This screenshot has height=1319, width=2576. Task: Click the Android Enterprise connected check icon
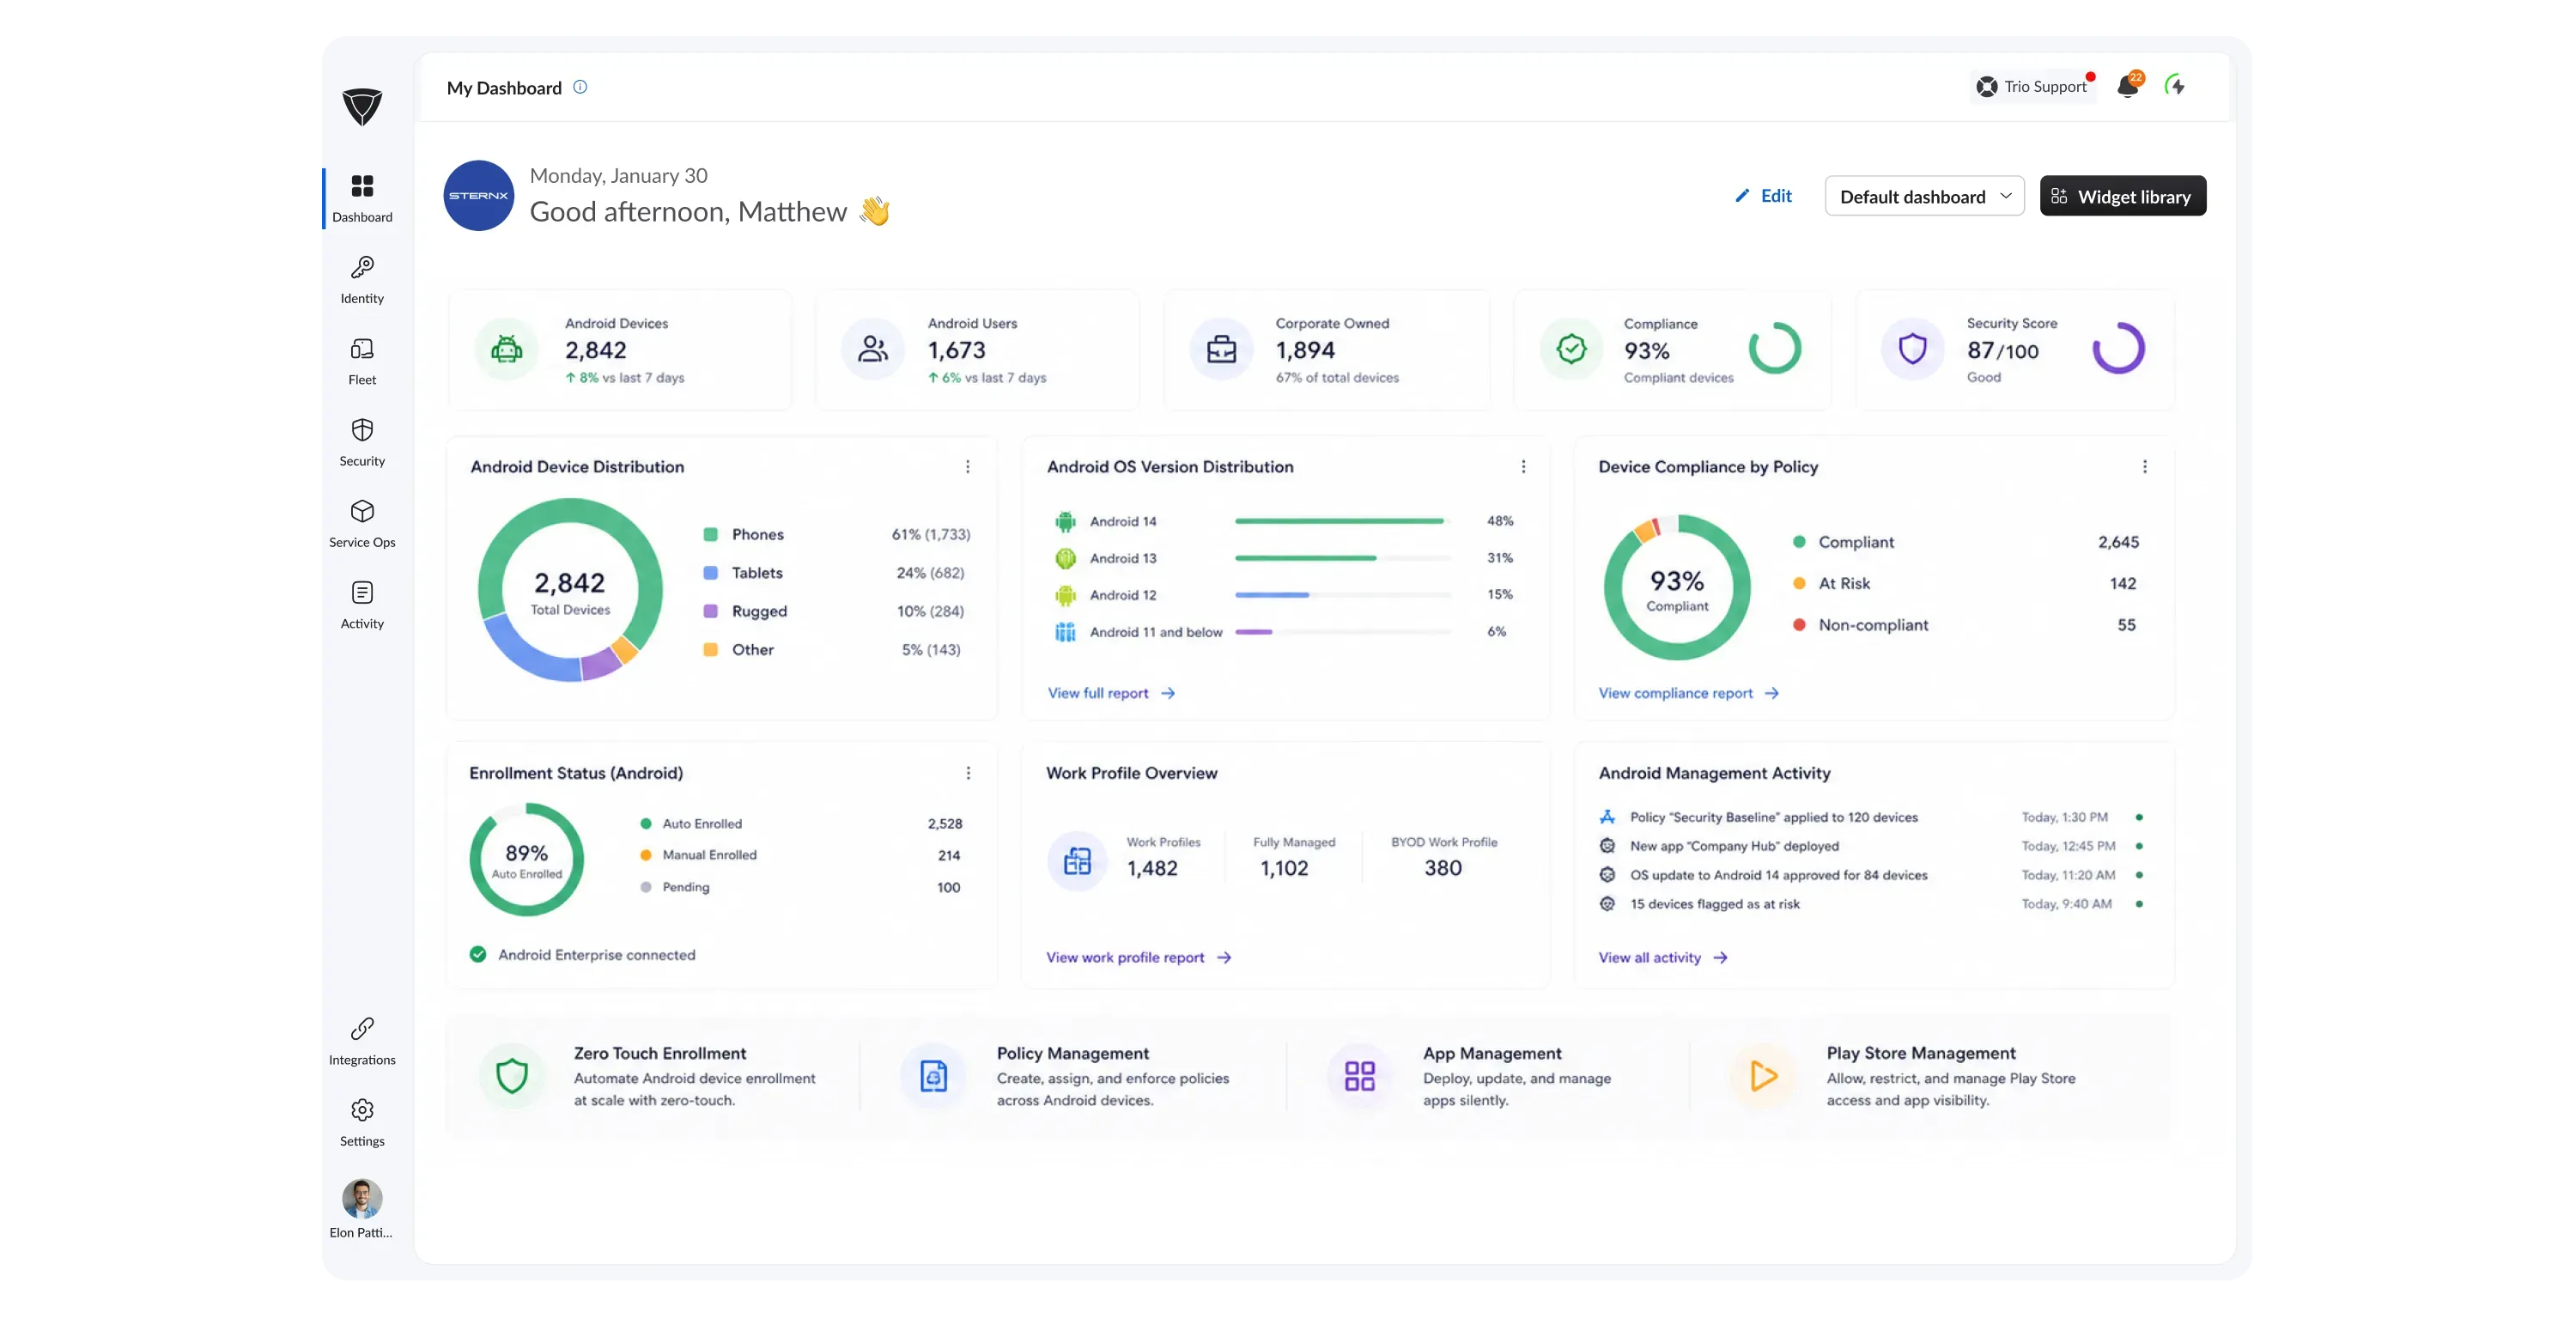[x=478, y=954]
